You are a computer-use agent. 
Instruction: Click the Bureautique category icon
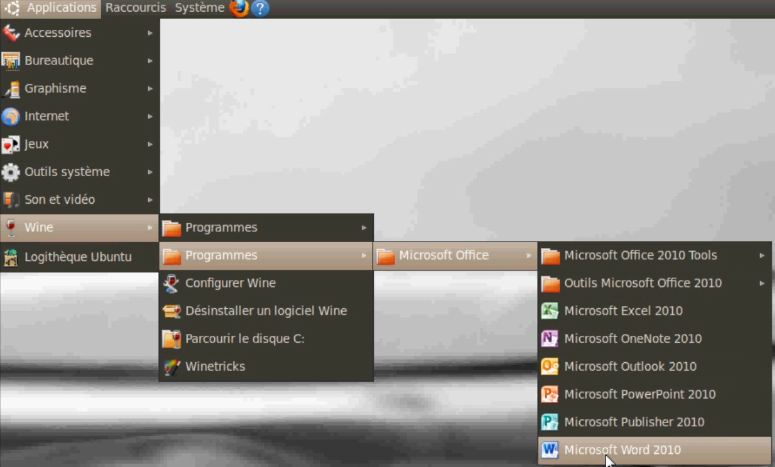(10, 61)
